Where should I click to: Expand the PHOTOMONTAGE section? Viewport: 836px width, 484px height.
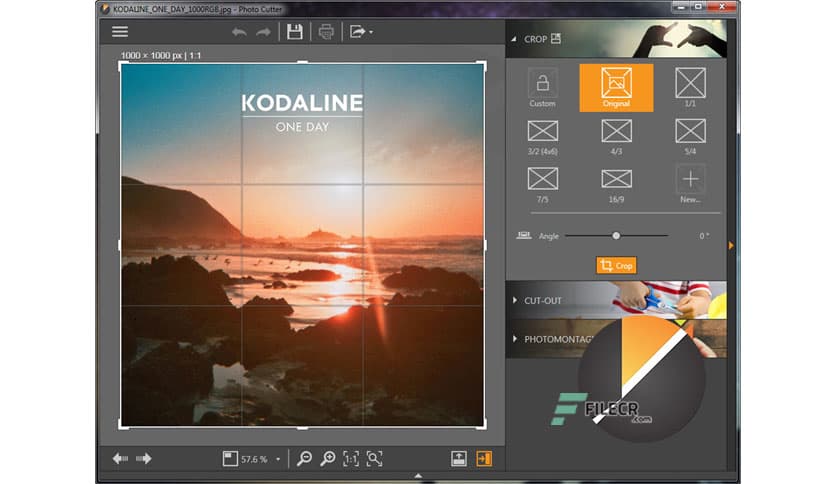pyautogui.click(x=515, y=338)
